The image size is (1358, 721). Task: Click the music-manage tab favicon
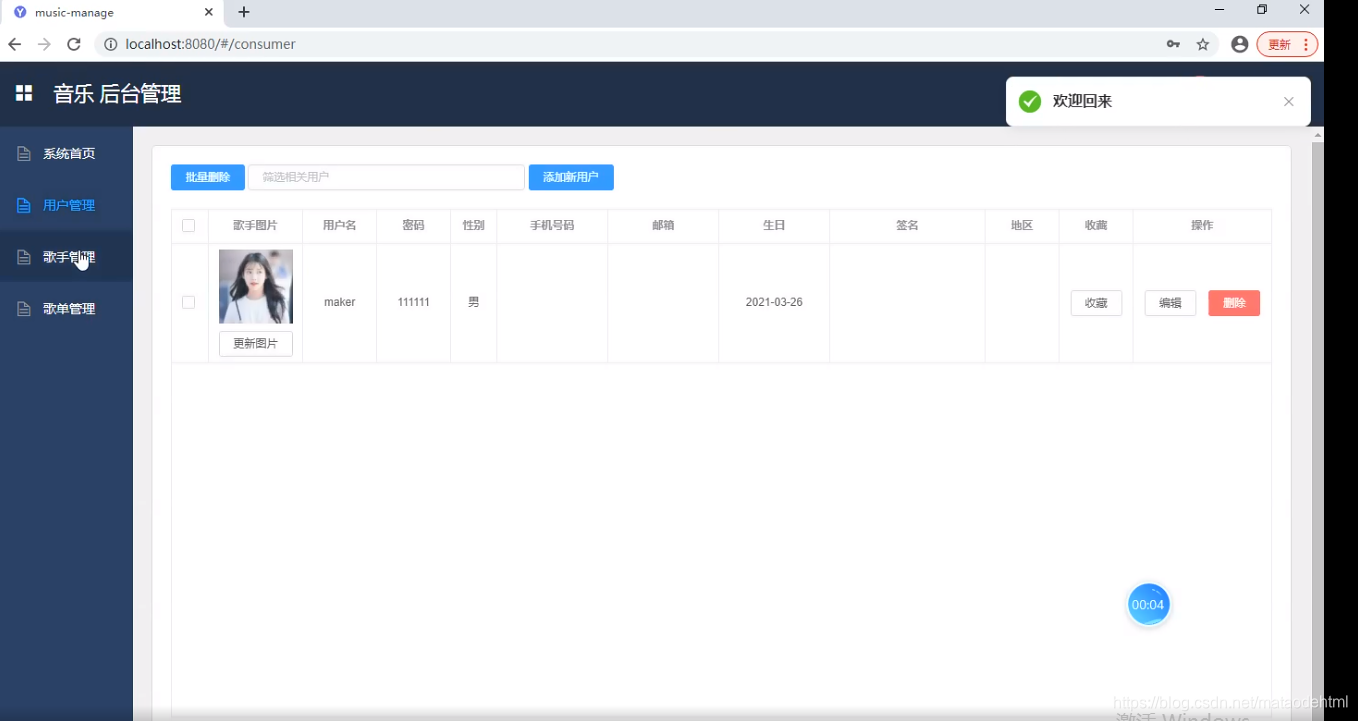click(x=20, y=13)
